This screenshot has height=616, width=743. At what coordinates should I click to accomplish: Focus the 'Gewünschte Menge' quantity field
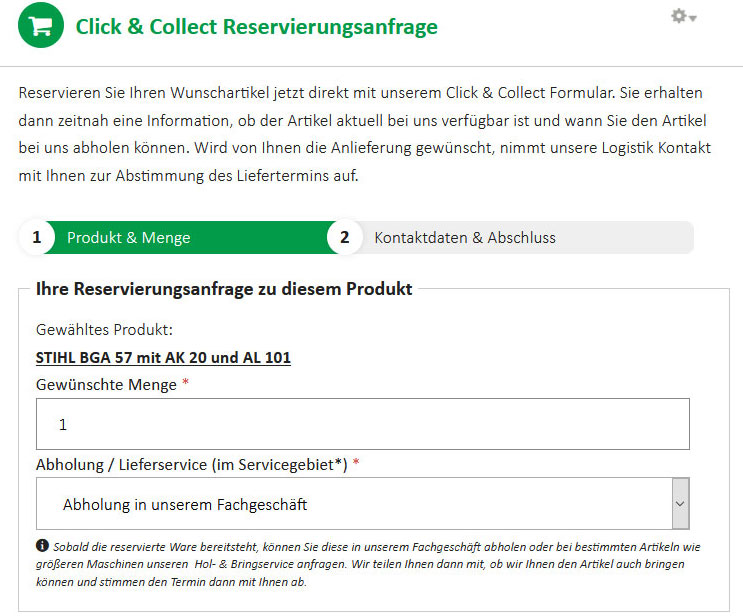click(x=363, y=424)
